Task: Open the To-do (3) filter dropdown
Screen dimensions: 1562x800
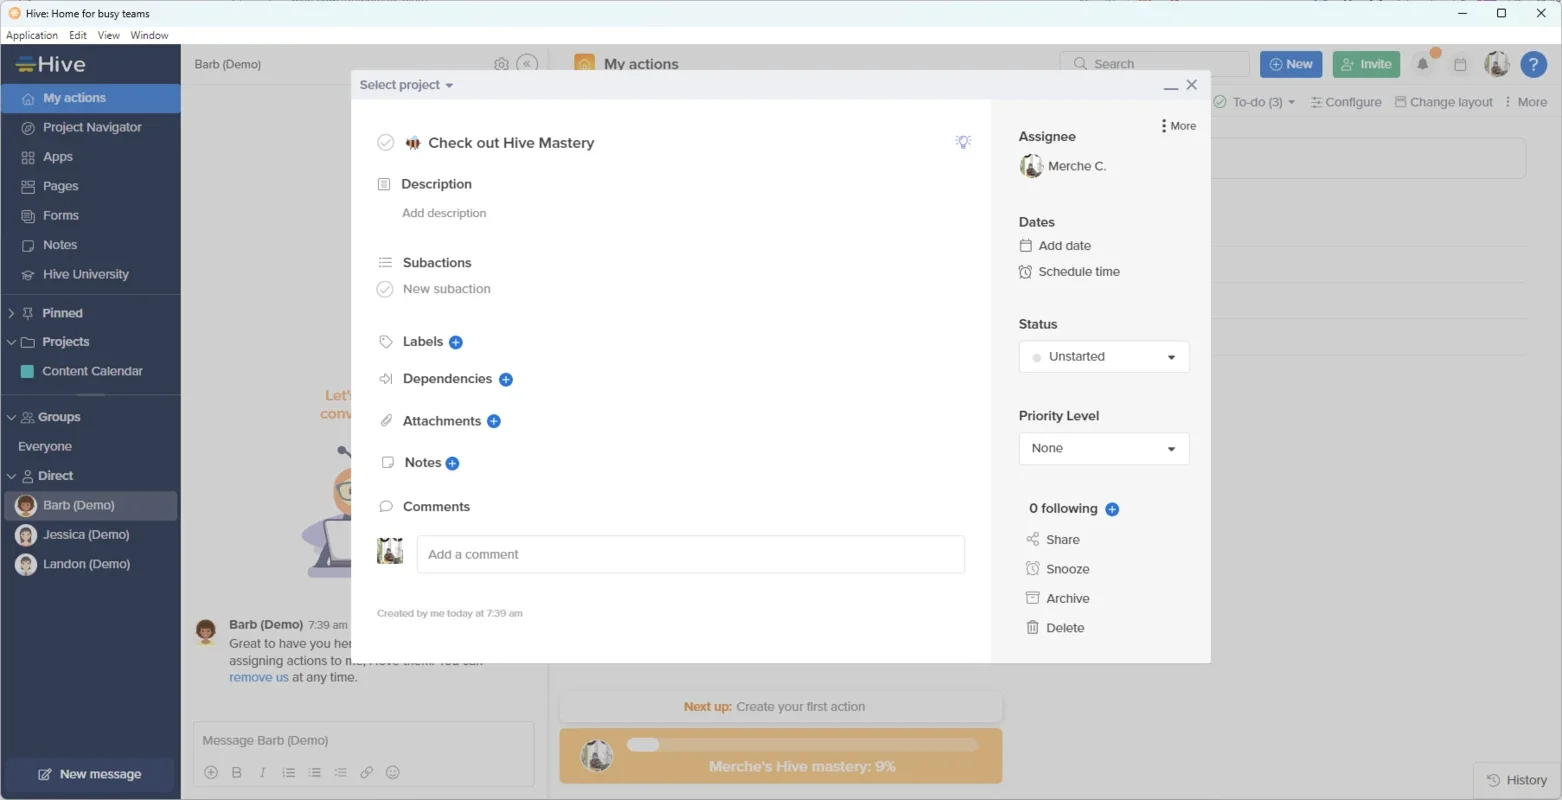Action: pyautogui.click(x=1255, y=102)
